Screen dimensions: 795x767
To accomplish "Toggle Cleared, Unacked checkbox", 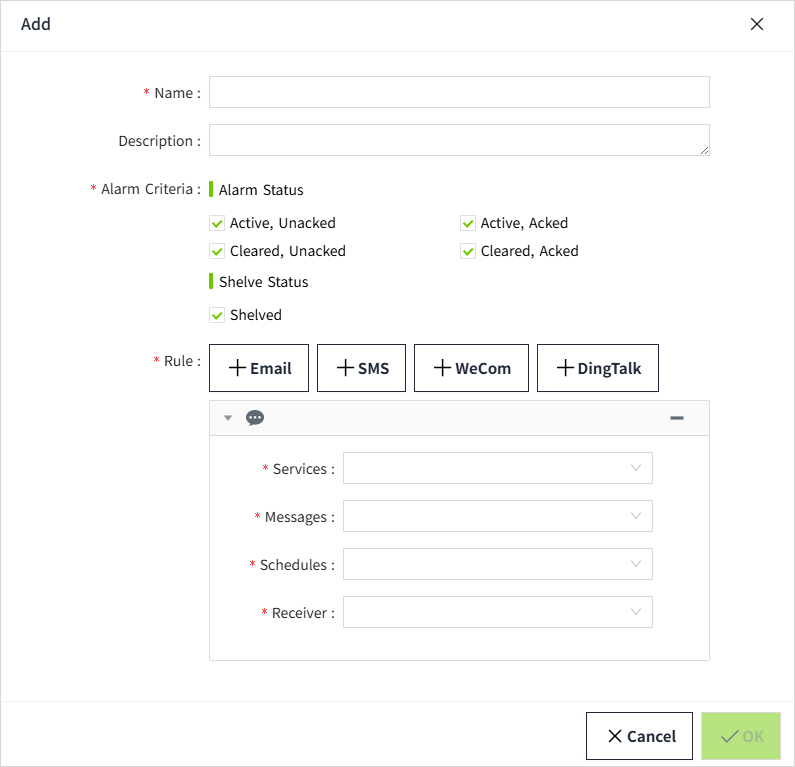I will pos(217,251).
